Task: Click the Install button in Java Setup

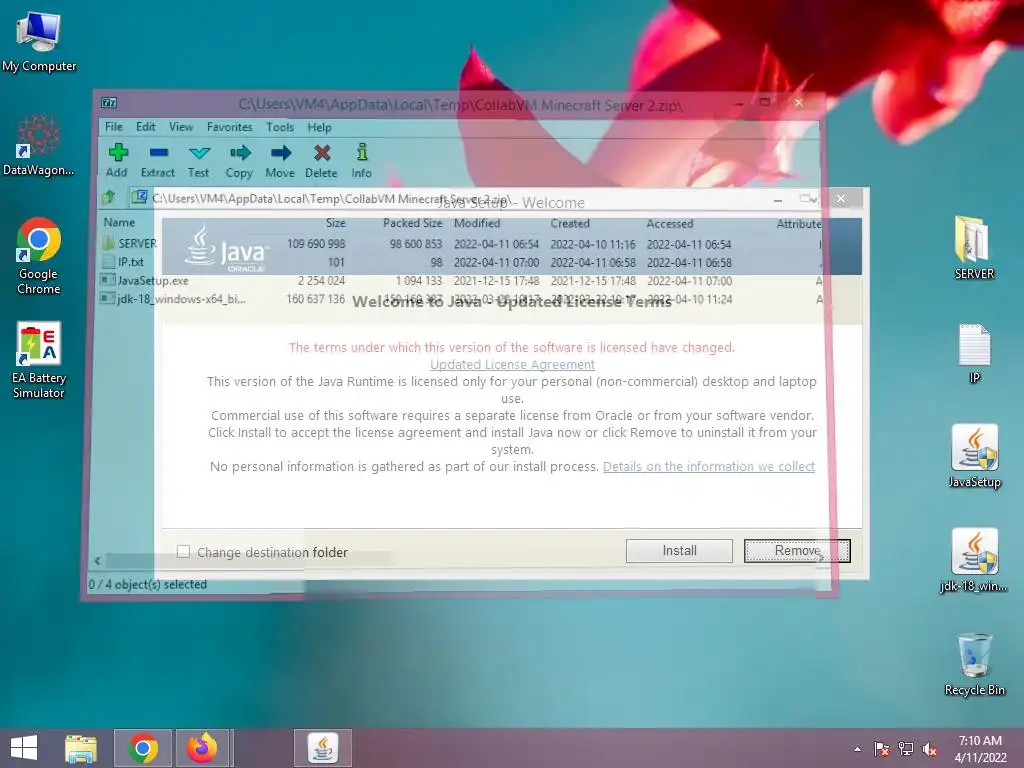Action: pos(679,551)
